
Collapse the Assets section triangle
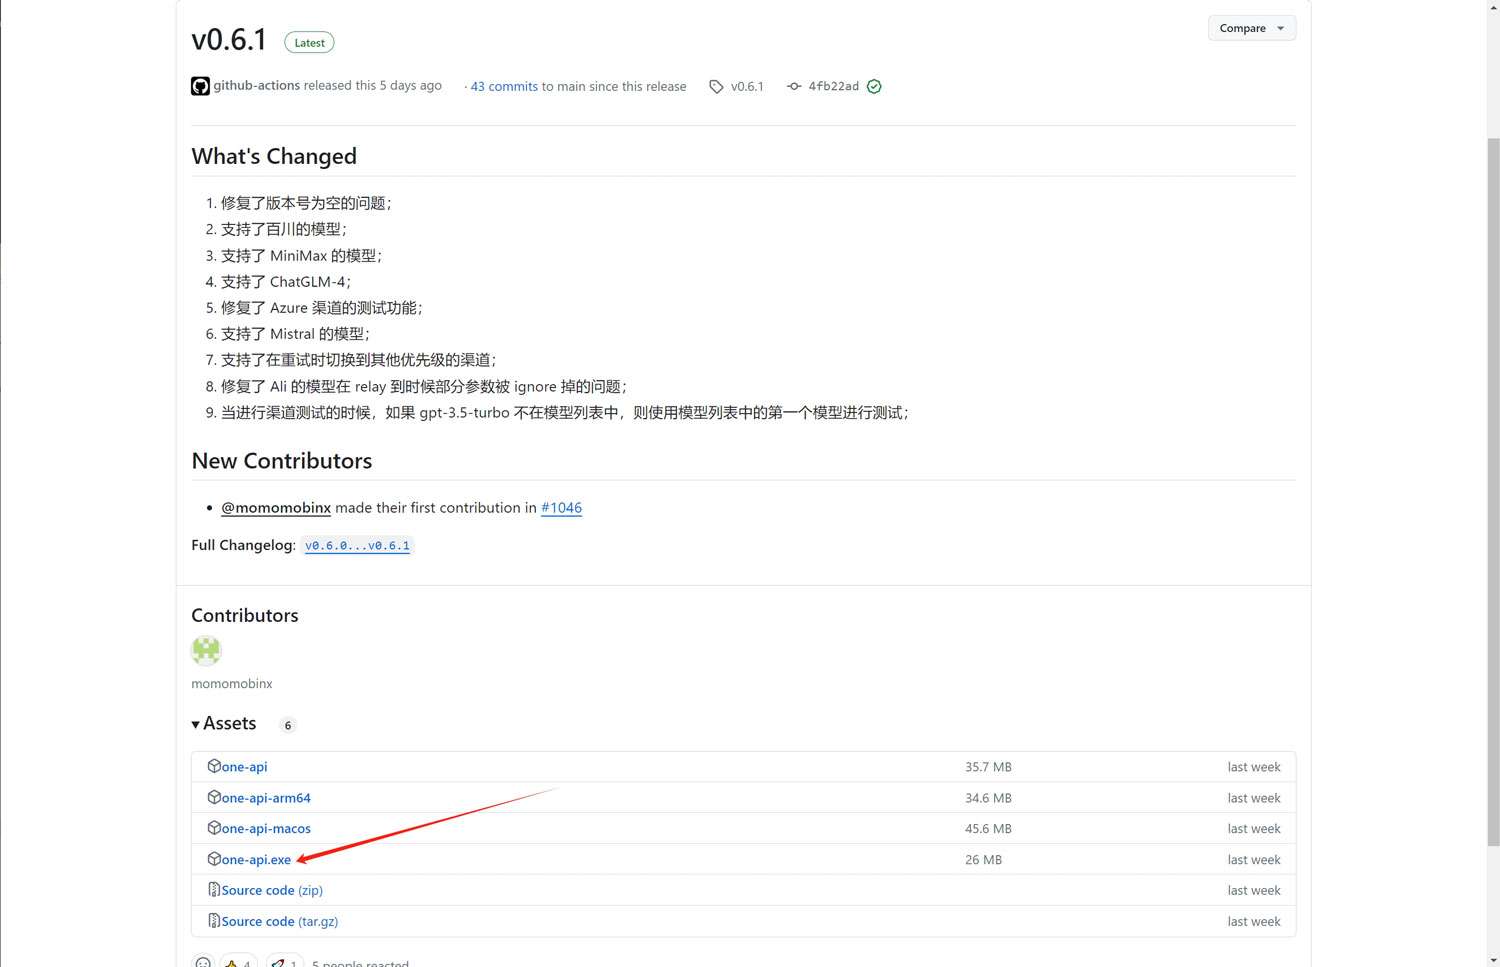(196, 724)
